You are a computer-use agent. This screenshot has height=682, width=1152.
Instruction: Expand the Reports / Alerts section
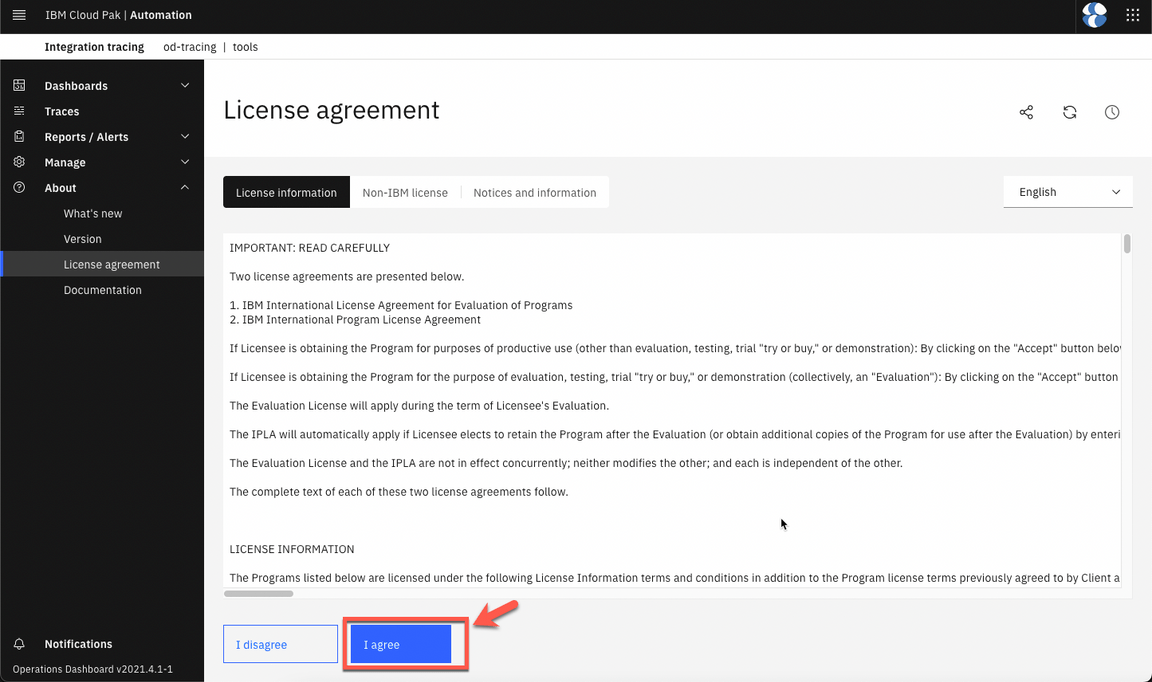tap(185, 137)
